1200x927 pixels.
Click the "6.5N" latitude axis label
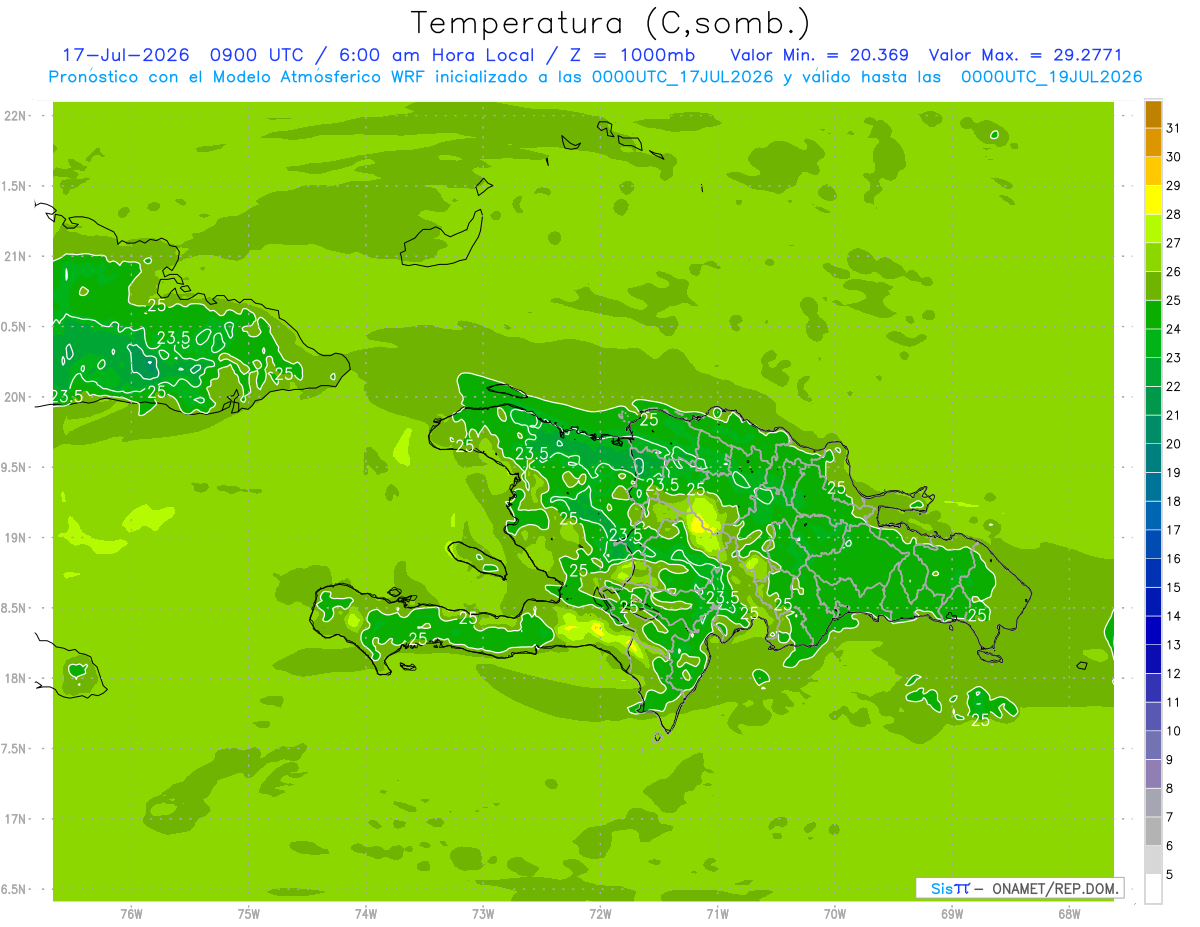click(14, 889)
